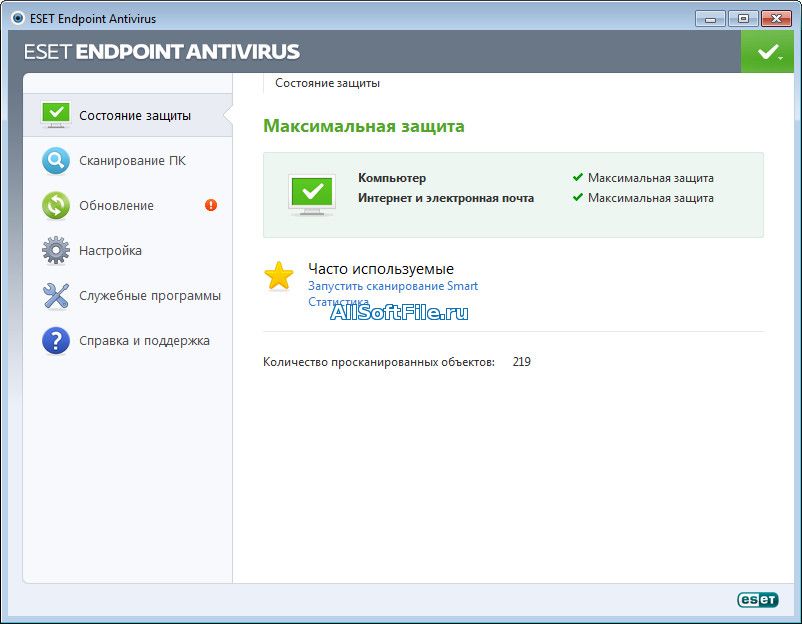Image resolution: width=802 pixels, height=624 pixels.
Task: Click the Максимальная защита green heading
Action: (x=364, y=126)
